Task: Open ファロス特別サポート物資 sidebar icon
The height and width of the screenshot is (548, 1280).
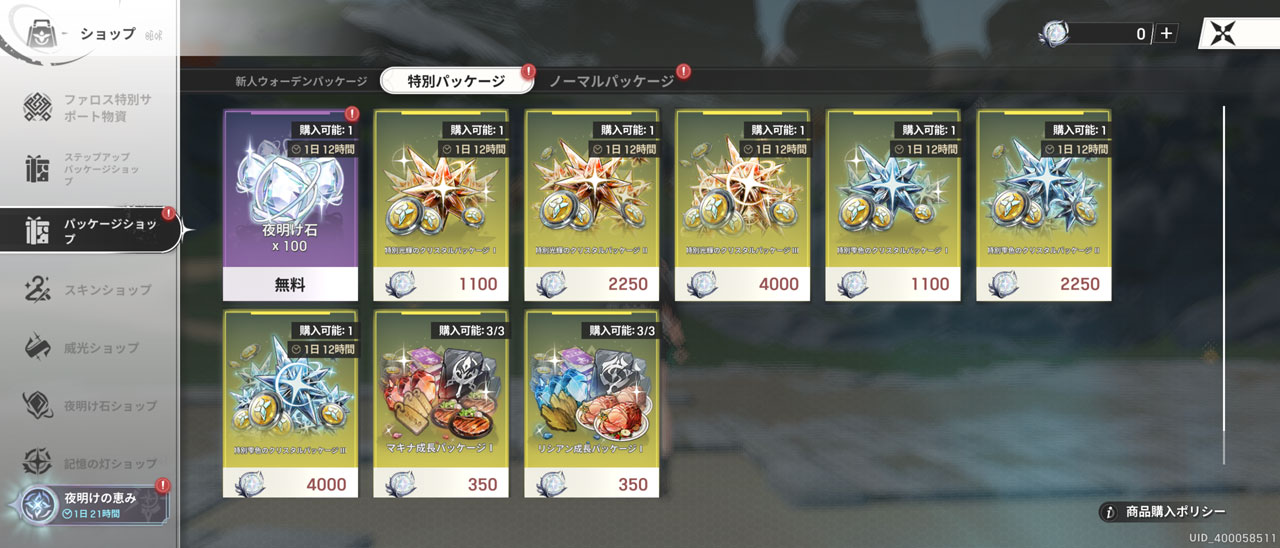Action: [37, 108]
